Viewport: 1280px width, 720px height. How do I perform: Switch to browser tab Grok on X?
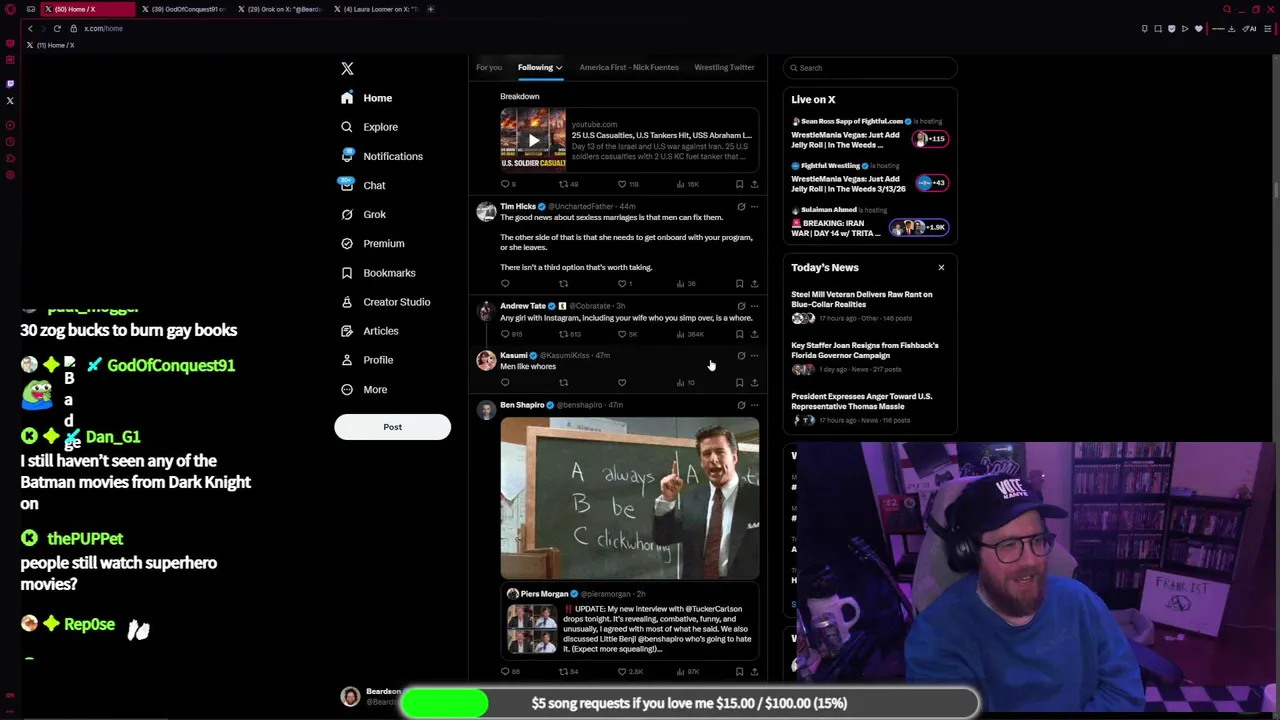281,9
